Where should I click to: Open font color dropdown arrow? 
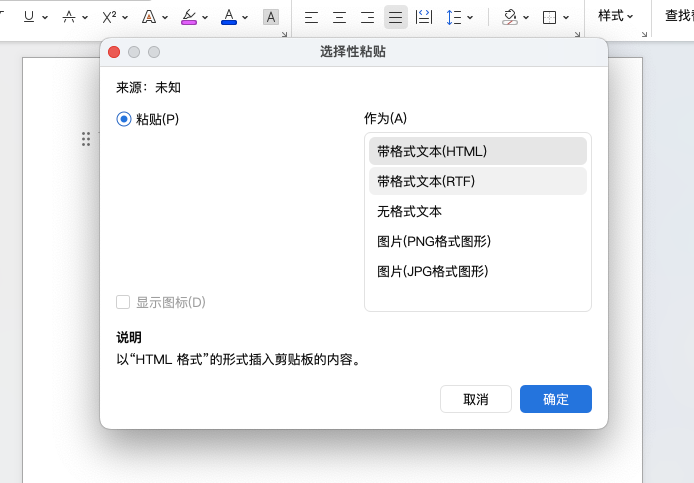(245, 18)
